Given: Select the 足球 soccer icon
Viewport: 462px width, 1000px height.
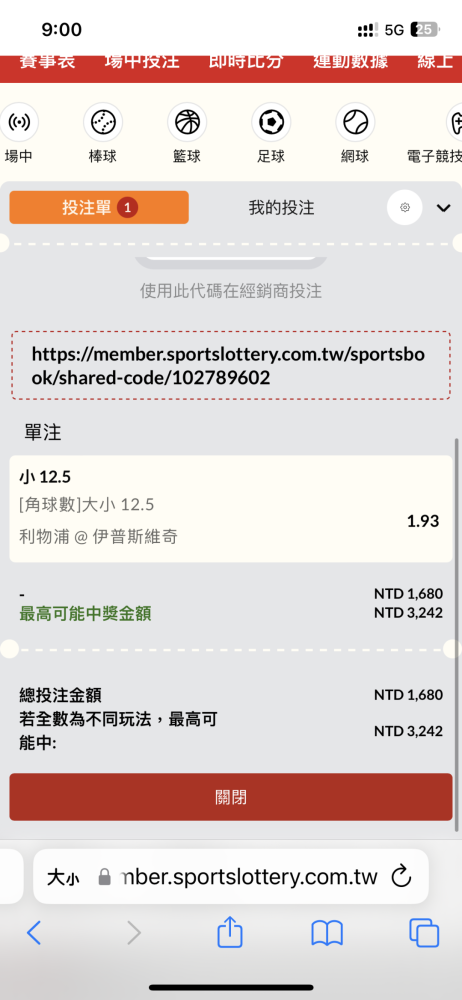Looking at the screenshot, I should [271, 122].
